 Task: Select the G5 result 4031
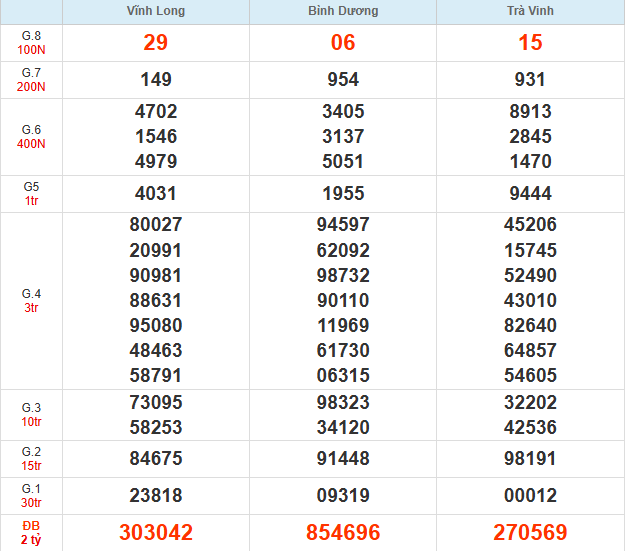(156, 194)
